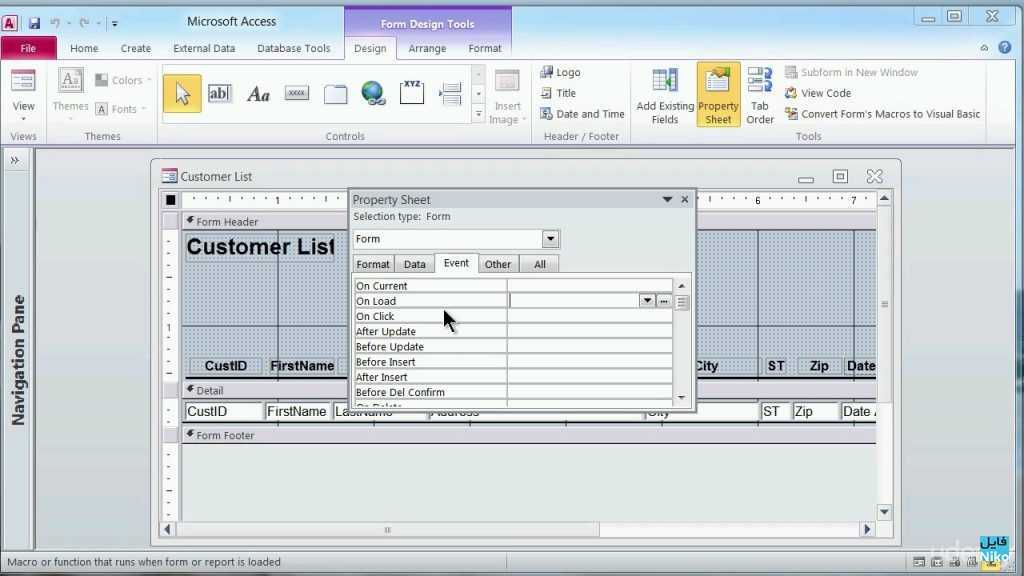The image size is (1024, 576).
Task: Switch to the Home tab
Action: (x=84, y=48)
